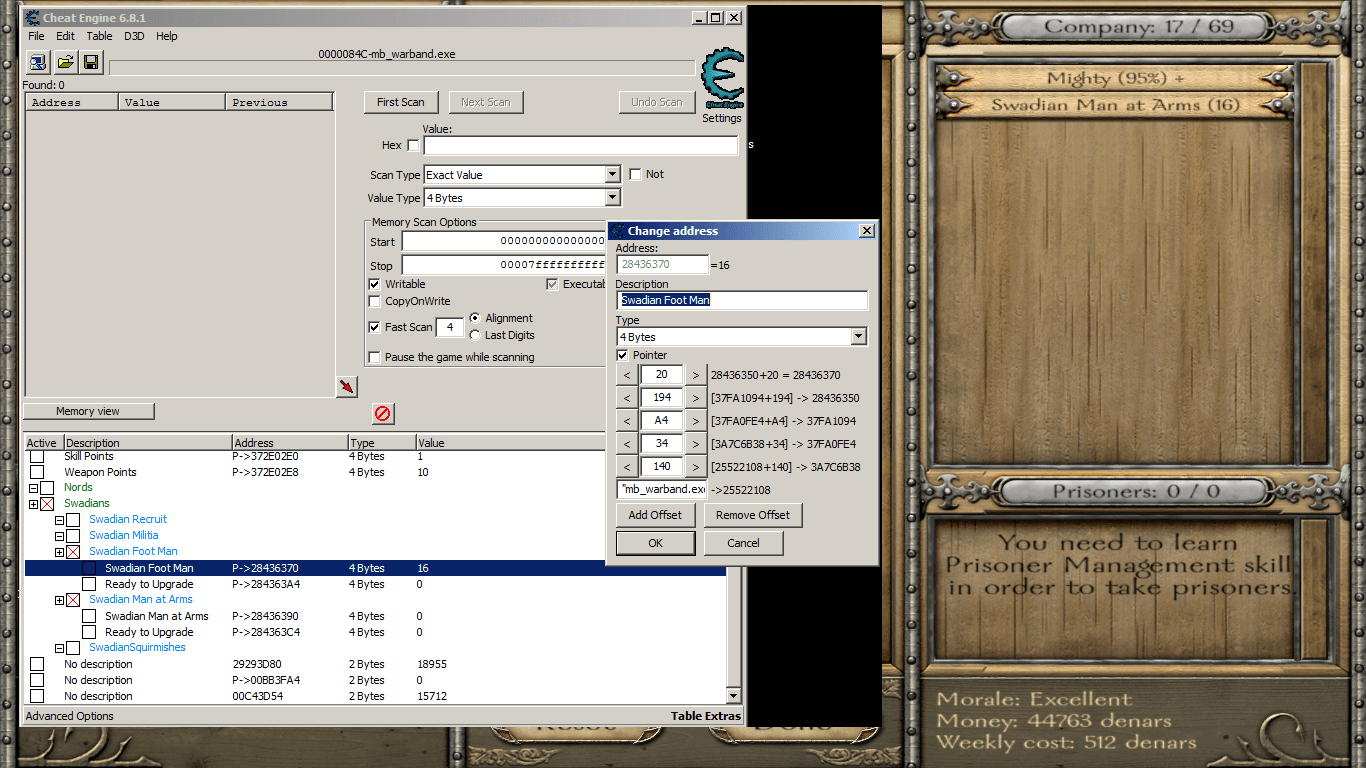The width and height of the screenshot is (1366, 768).
Task: Save the cheat table with the disk icon
Action: coord(90,62)
